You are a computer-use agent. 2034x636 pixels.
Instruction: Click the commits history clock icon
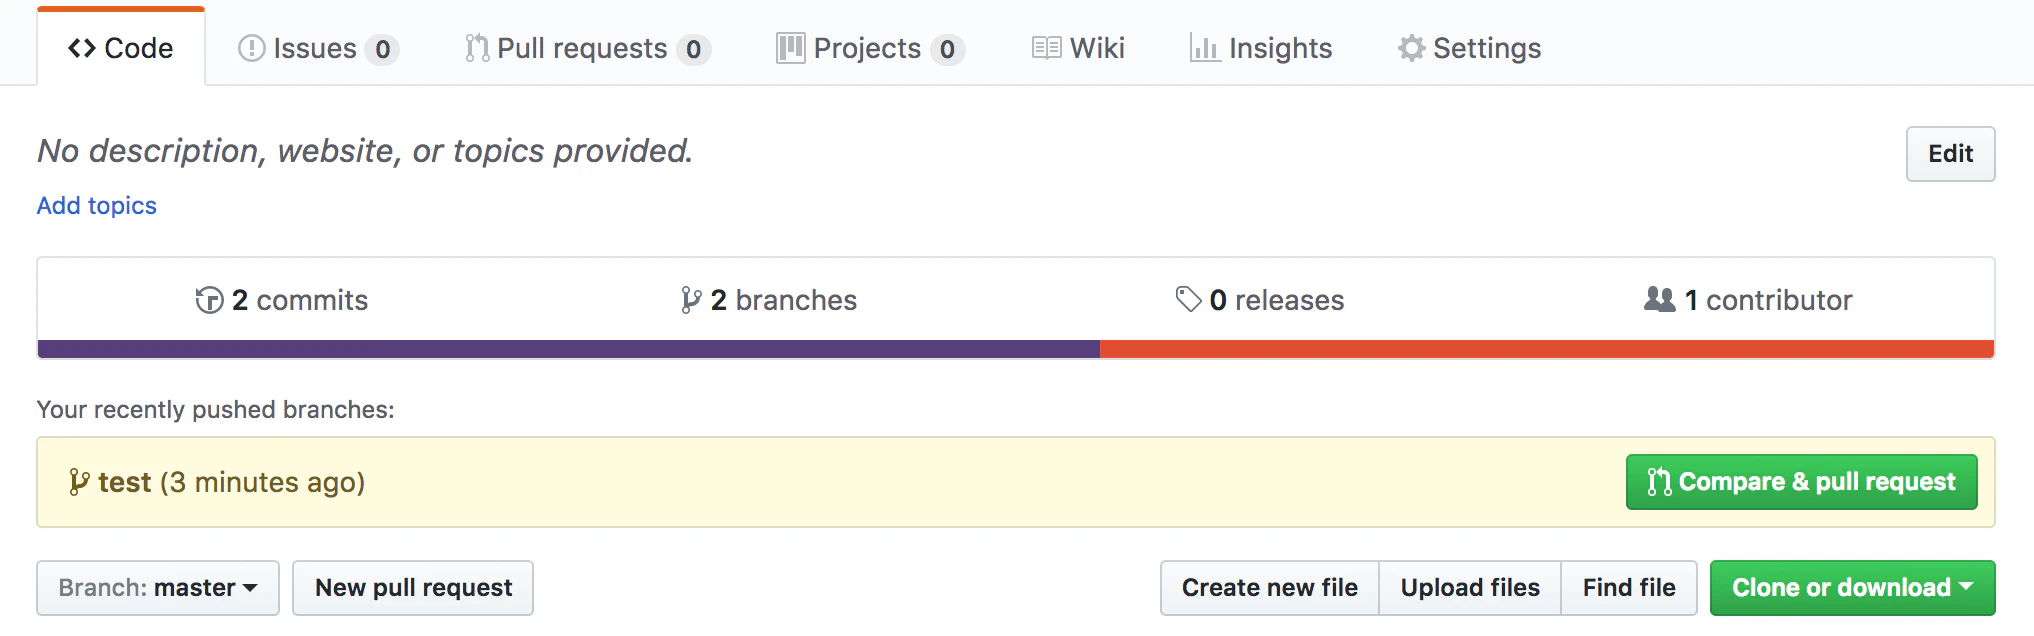pyautogui.click(x=209, y=300)
